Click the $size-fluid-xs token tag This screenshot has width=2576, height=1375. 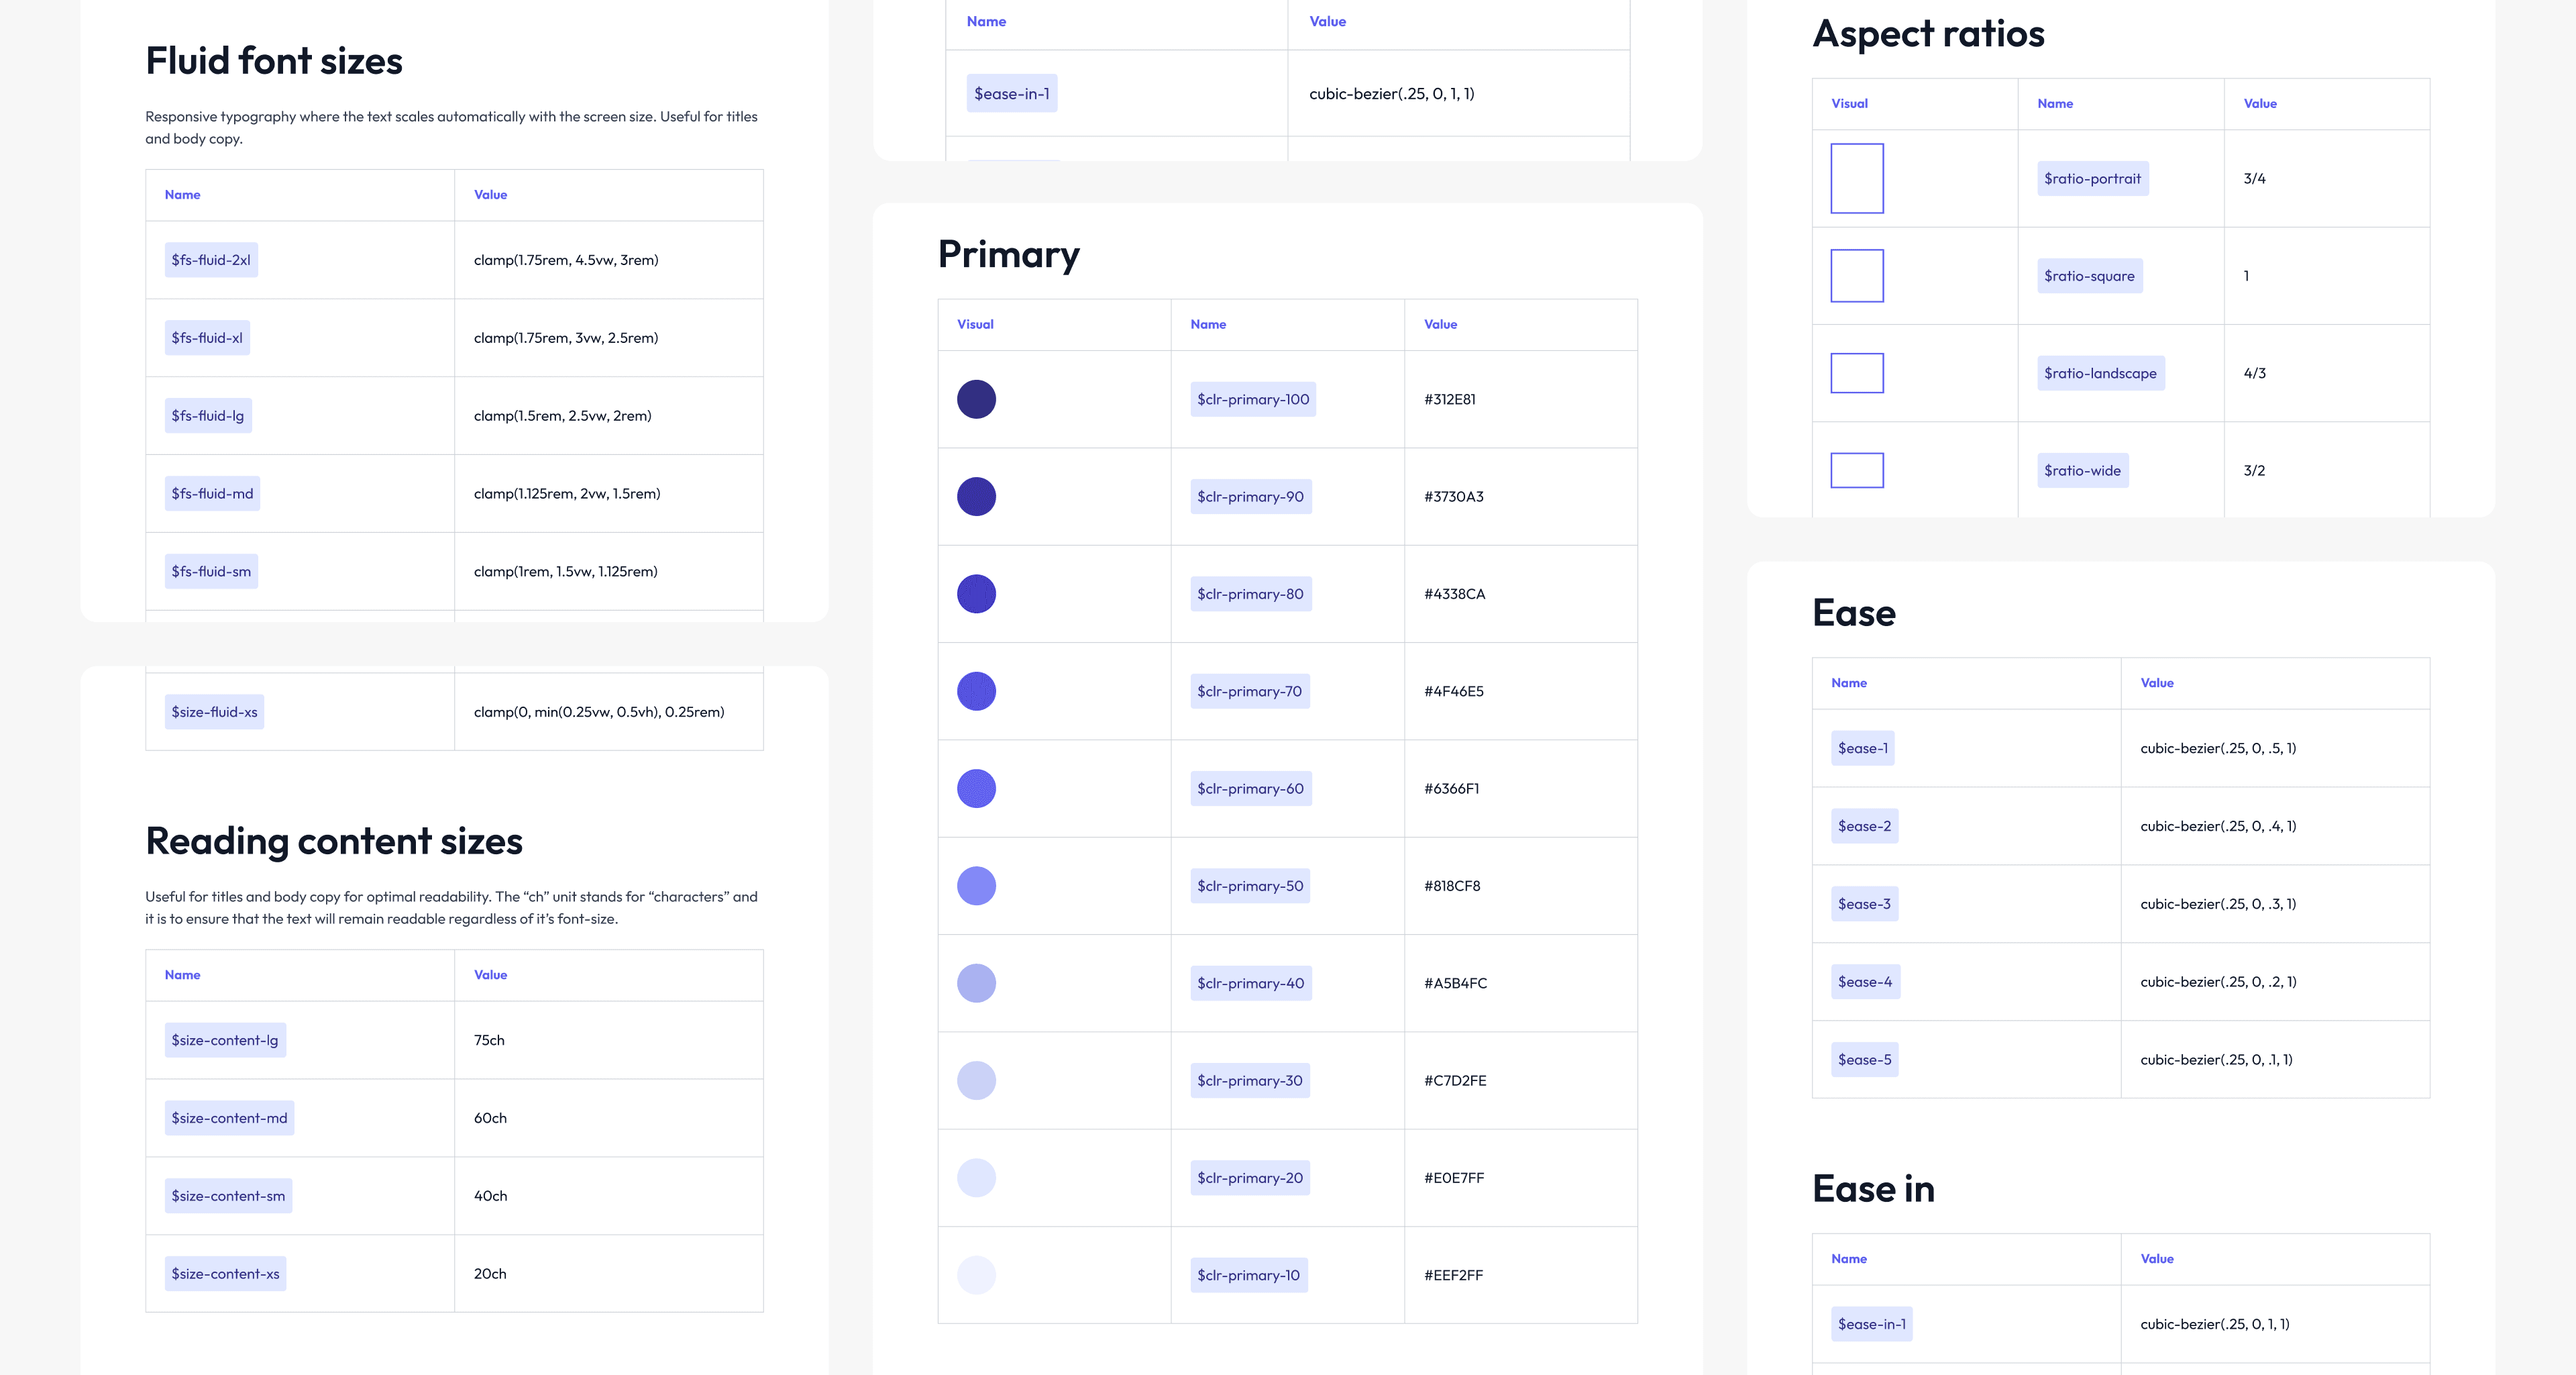click(x=214, y=712)
